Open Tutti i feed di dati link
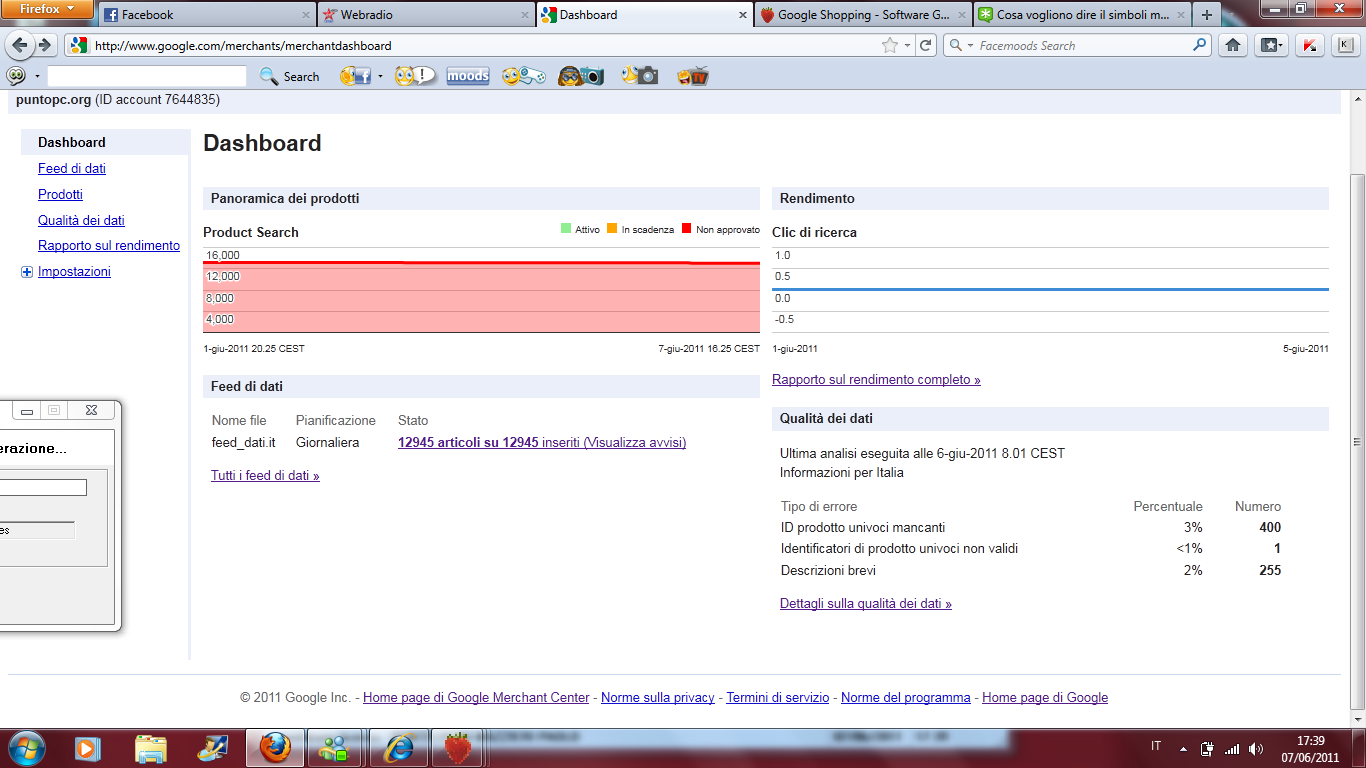The height and width of the screenshot is (768, 1366). pyautogui.click(x=265, y=476)
